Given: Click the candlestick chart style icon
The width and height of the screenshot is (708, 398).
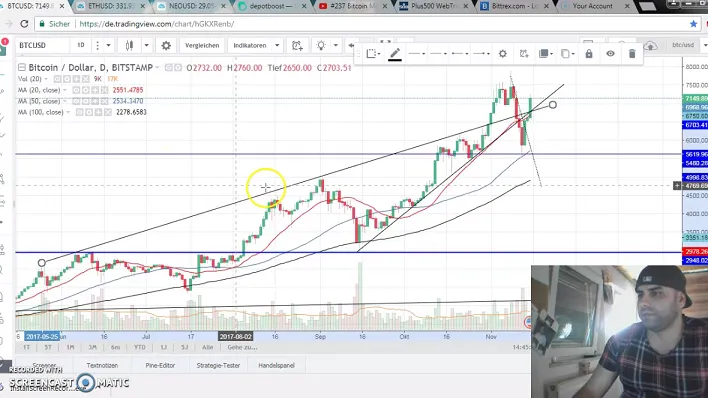Looking at the screenshot, I should click(129, 45).
